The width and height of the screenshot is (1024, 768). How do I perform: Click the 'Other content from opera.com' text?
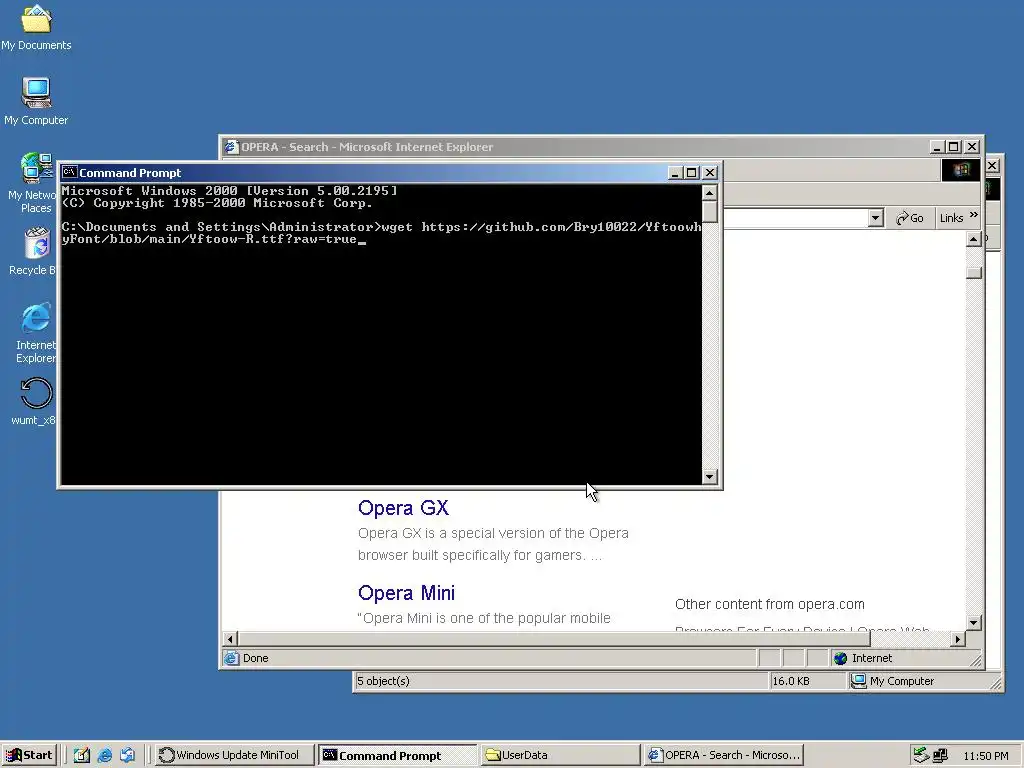tap(770, 604)
